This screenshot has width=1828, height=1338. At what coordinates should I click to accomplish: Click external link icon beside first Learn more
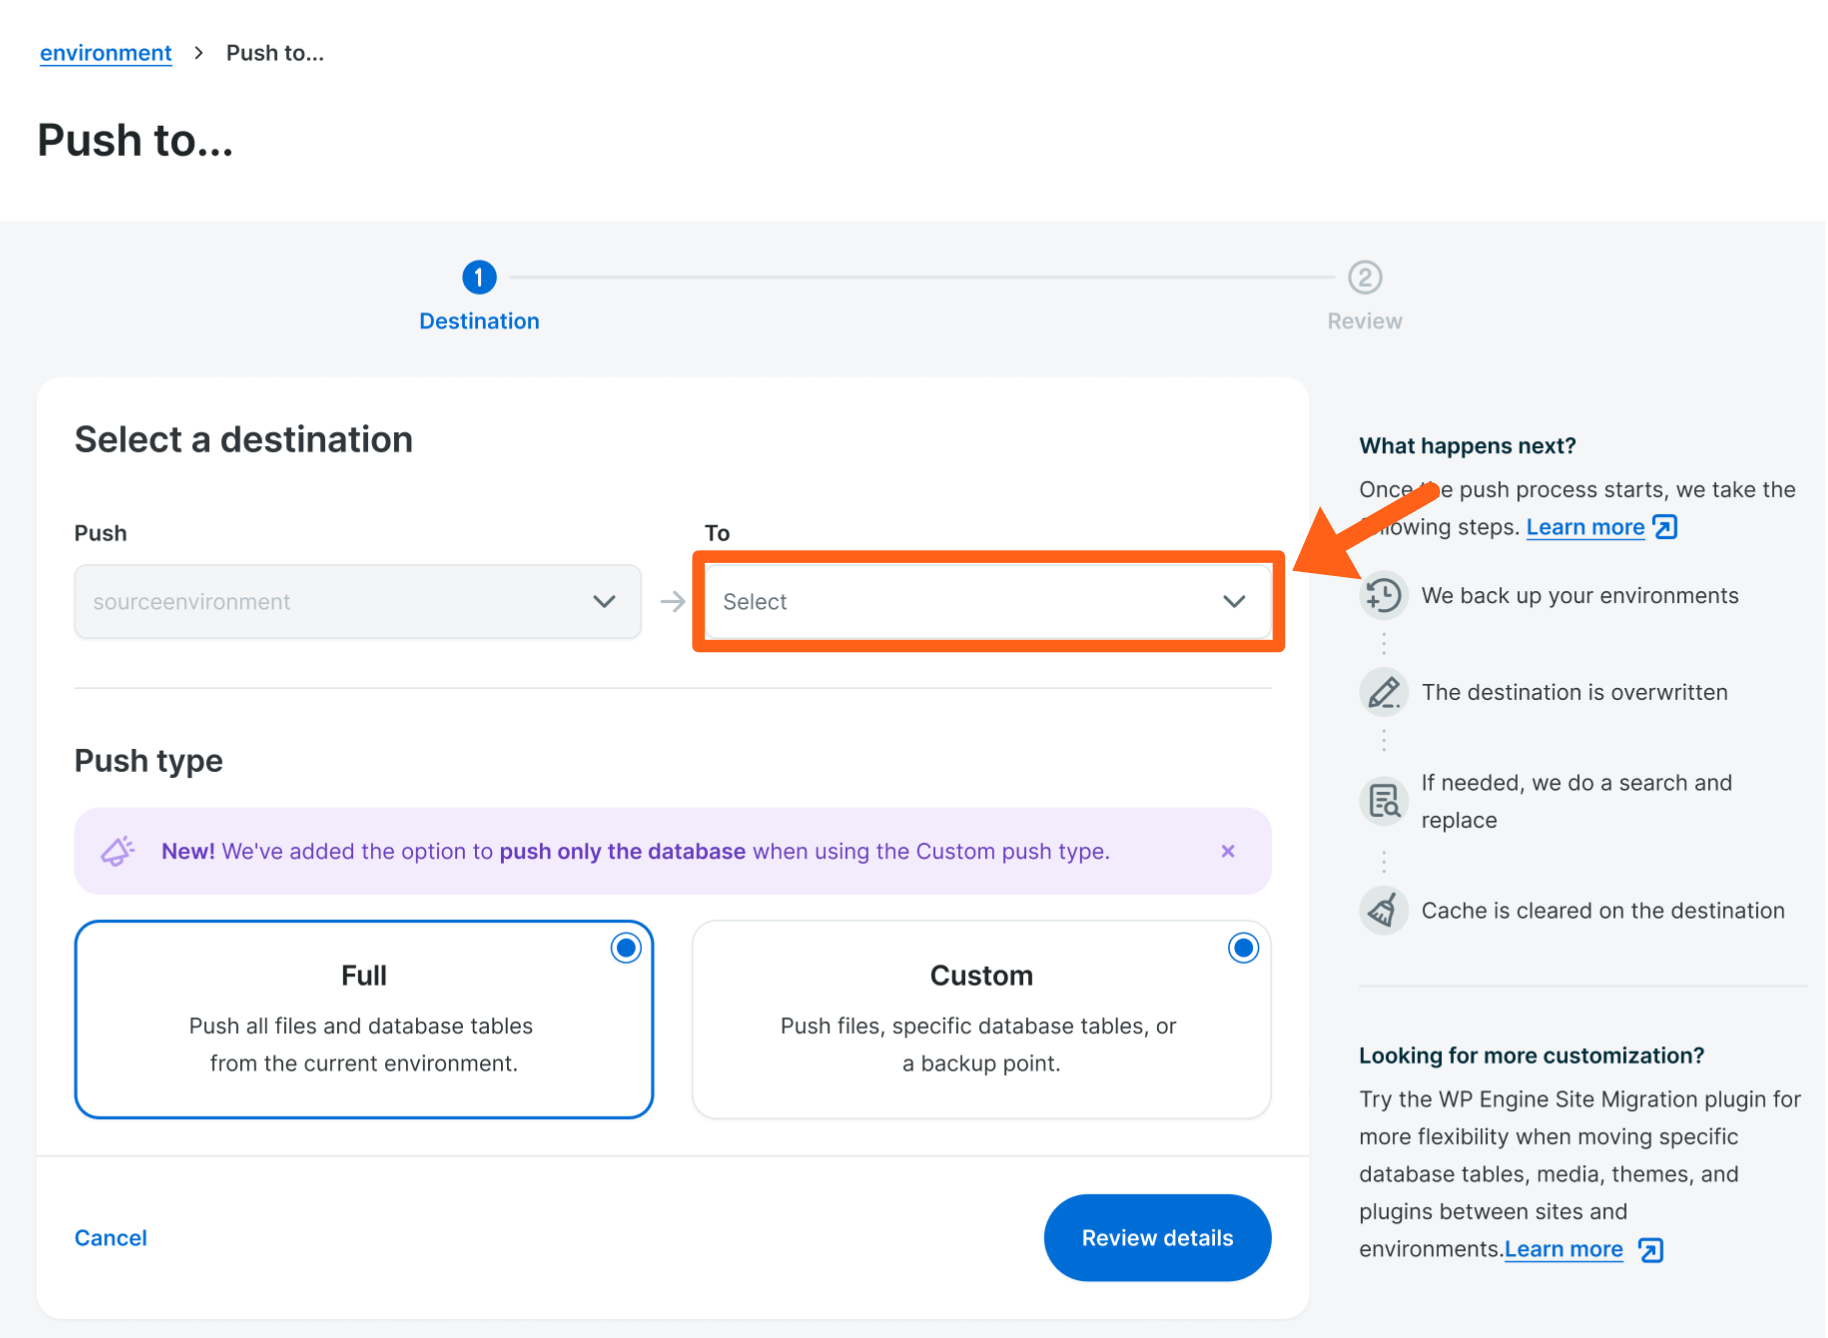tap(1665, 527)
